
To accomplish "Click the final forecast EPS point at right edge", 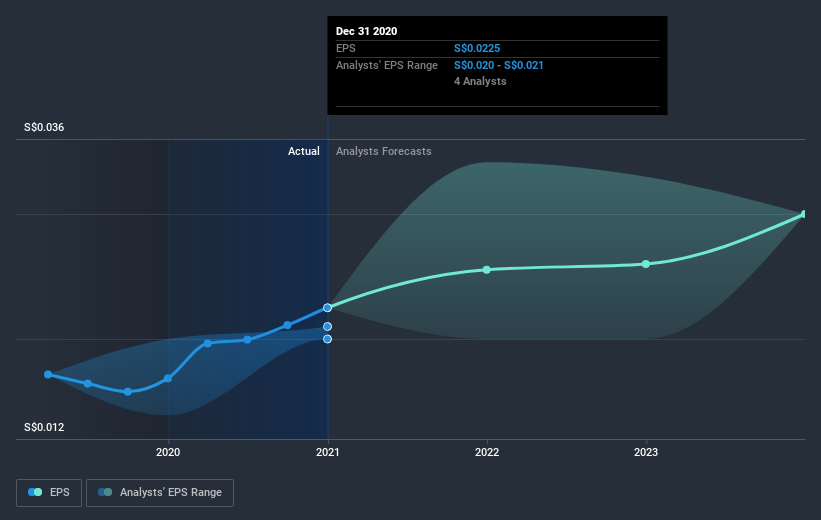I will pyautogui.click(x=804, y=214).
